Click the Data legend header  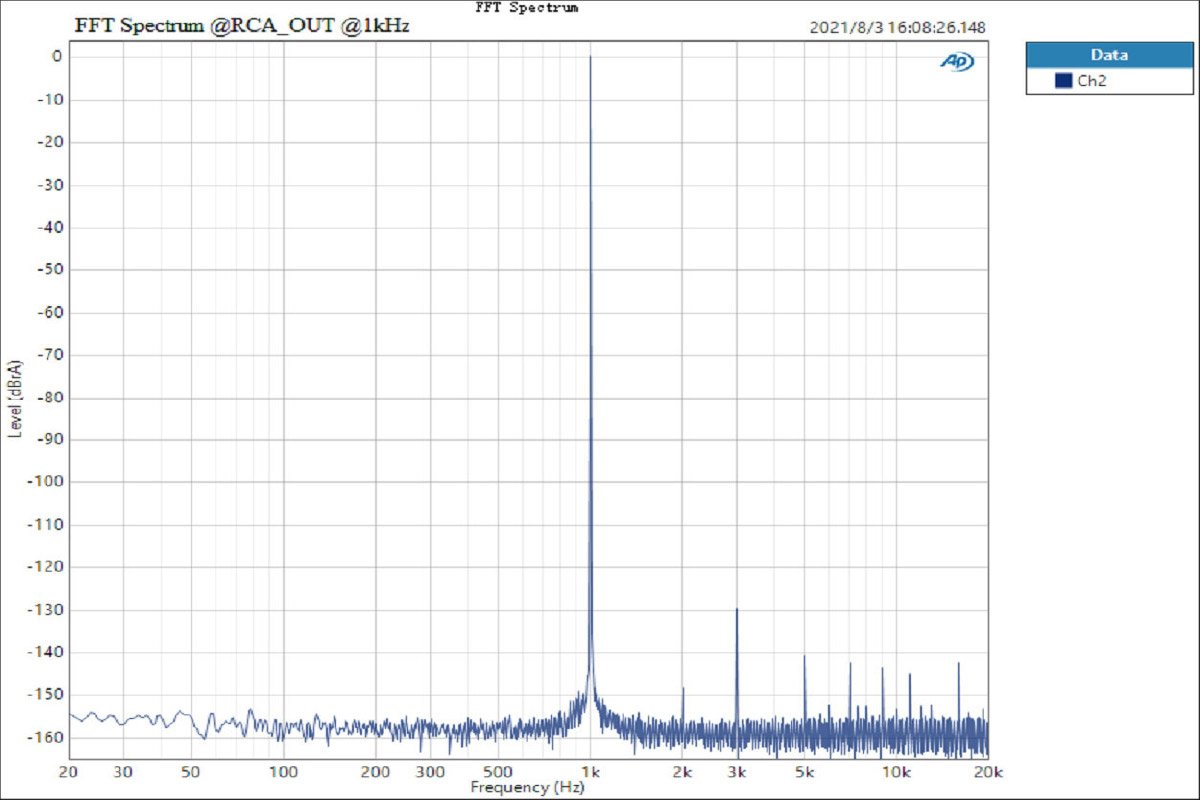click(x=1109, y=55)
